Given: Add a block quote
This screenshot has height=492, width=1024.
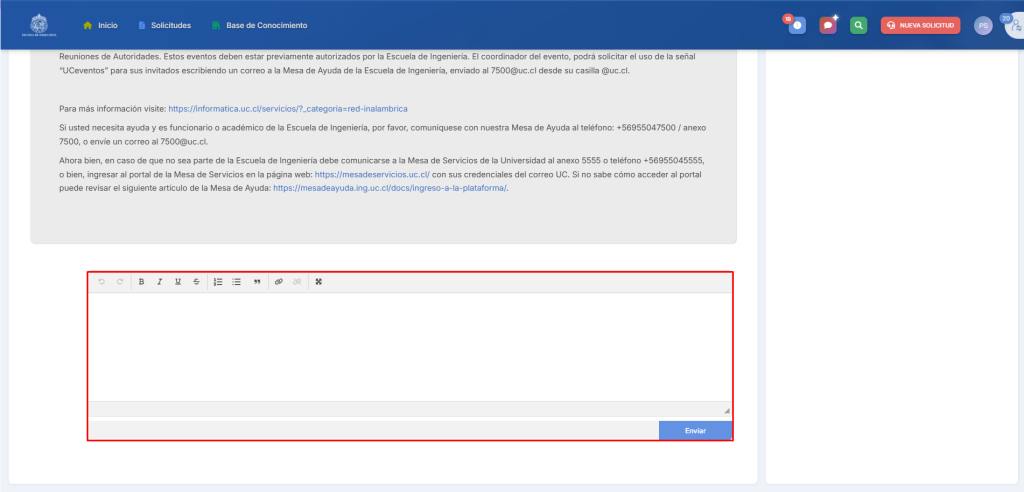Looking at the screenshot, I should click(257, 282).
